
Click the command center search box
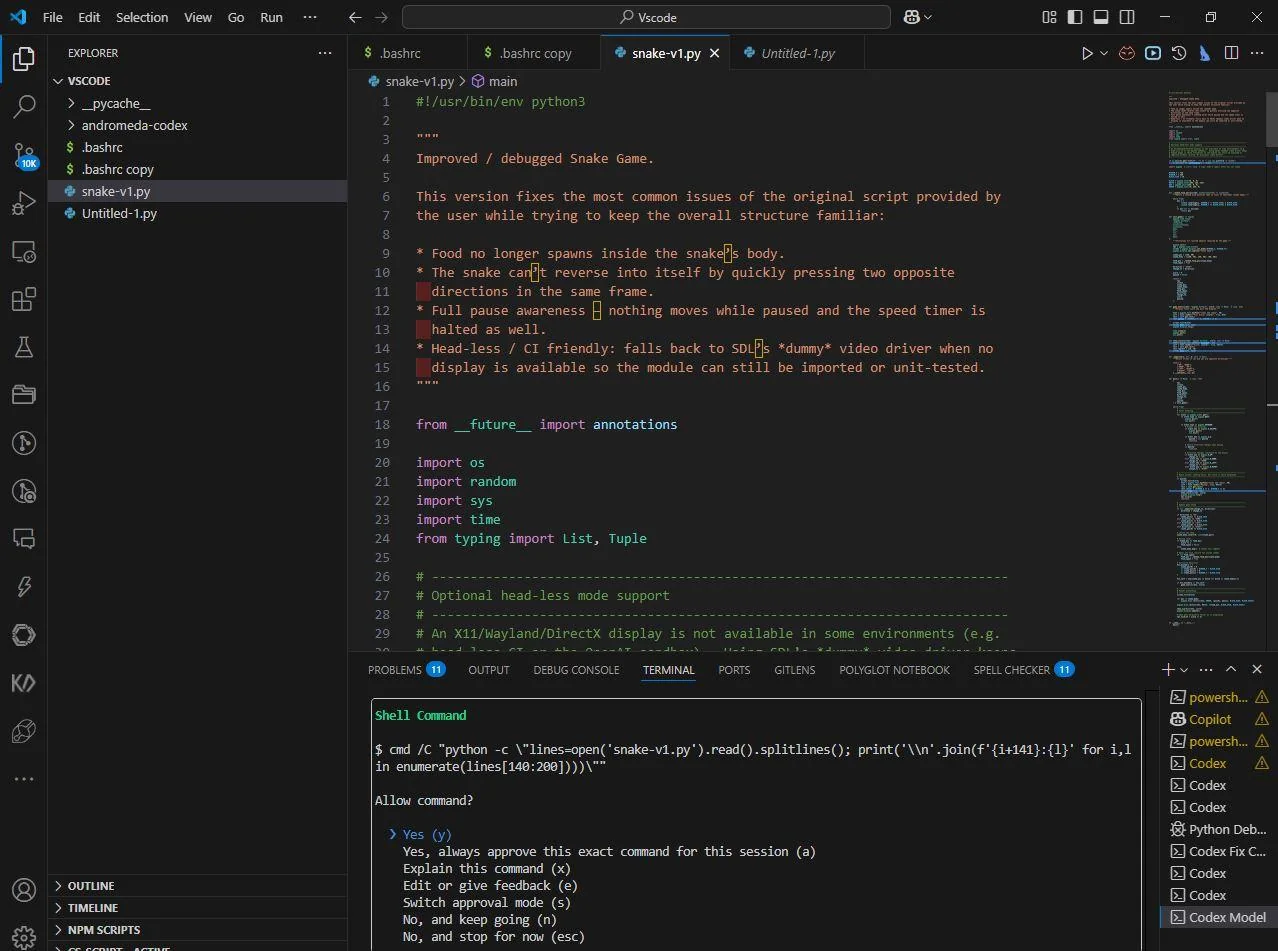[646, 17]
